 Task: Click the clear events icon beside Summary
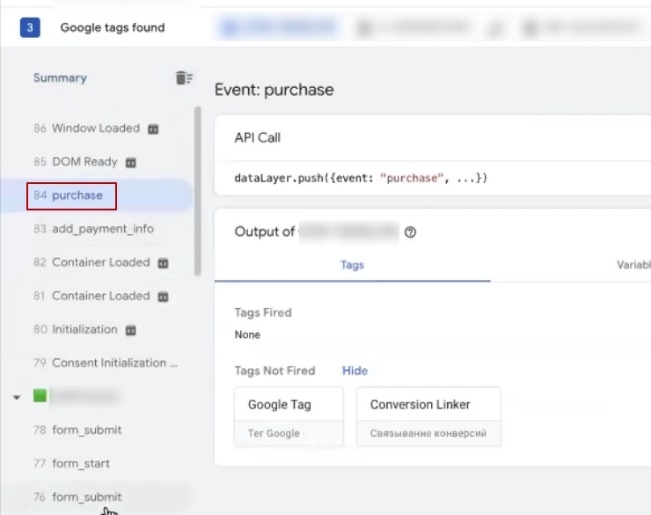tap(183, 78)
